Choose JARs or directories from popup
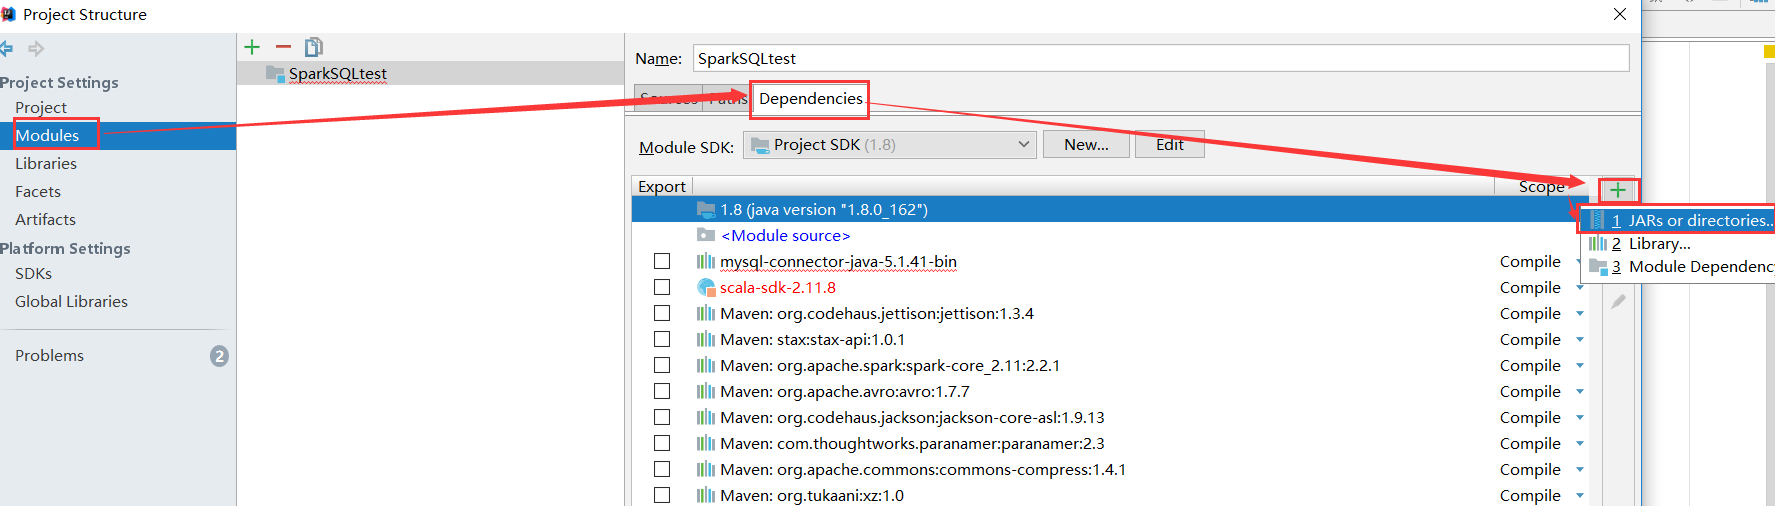 click(1680, 220)
